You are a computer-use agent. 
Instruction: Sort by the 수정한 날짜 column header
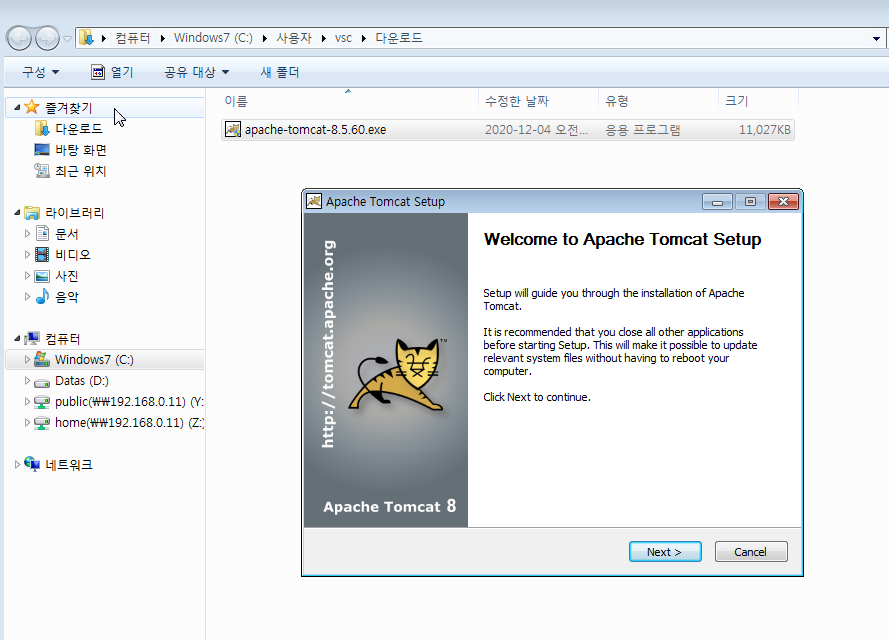point(538,101)
